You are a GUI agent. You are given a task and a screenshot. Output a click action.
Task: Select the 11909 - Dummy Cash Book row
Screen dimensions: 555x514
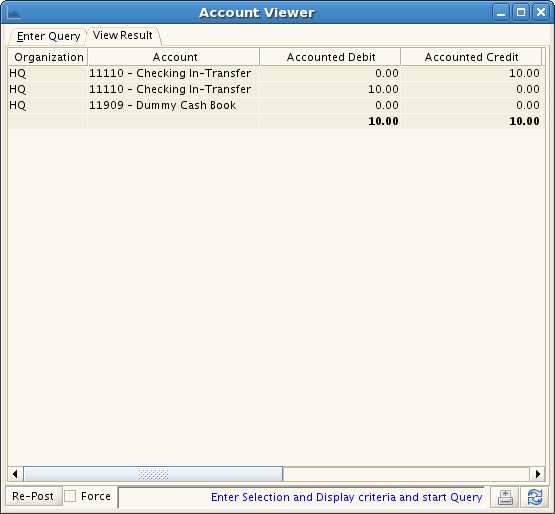tap(276, 105)
